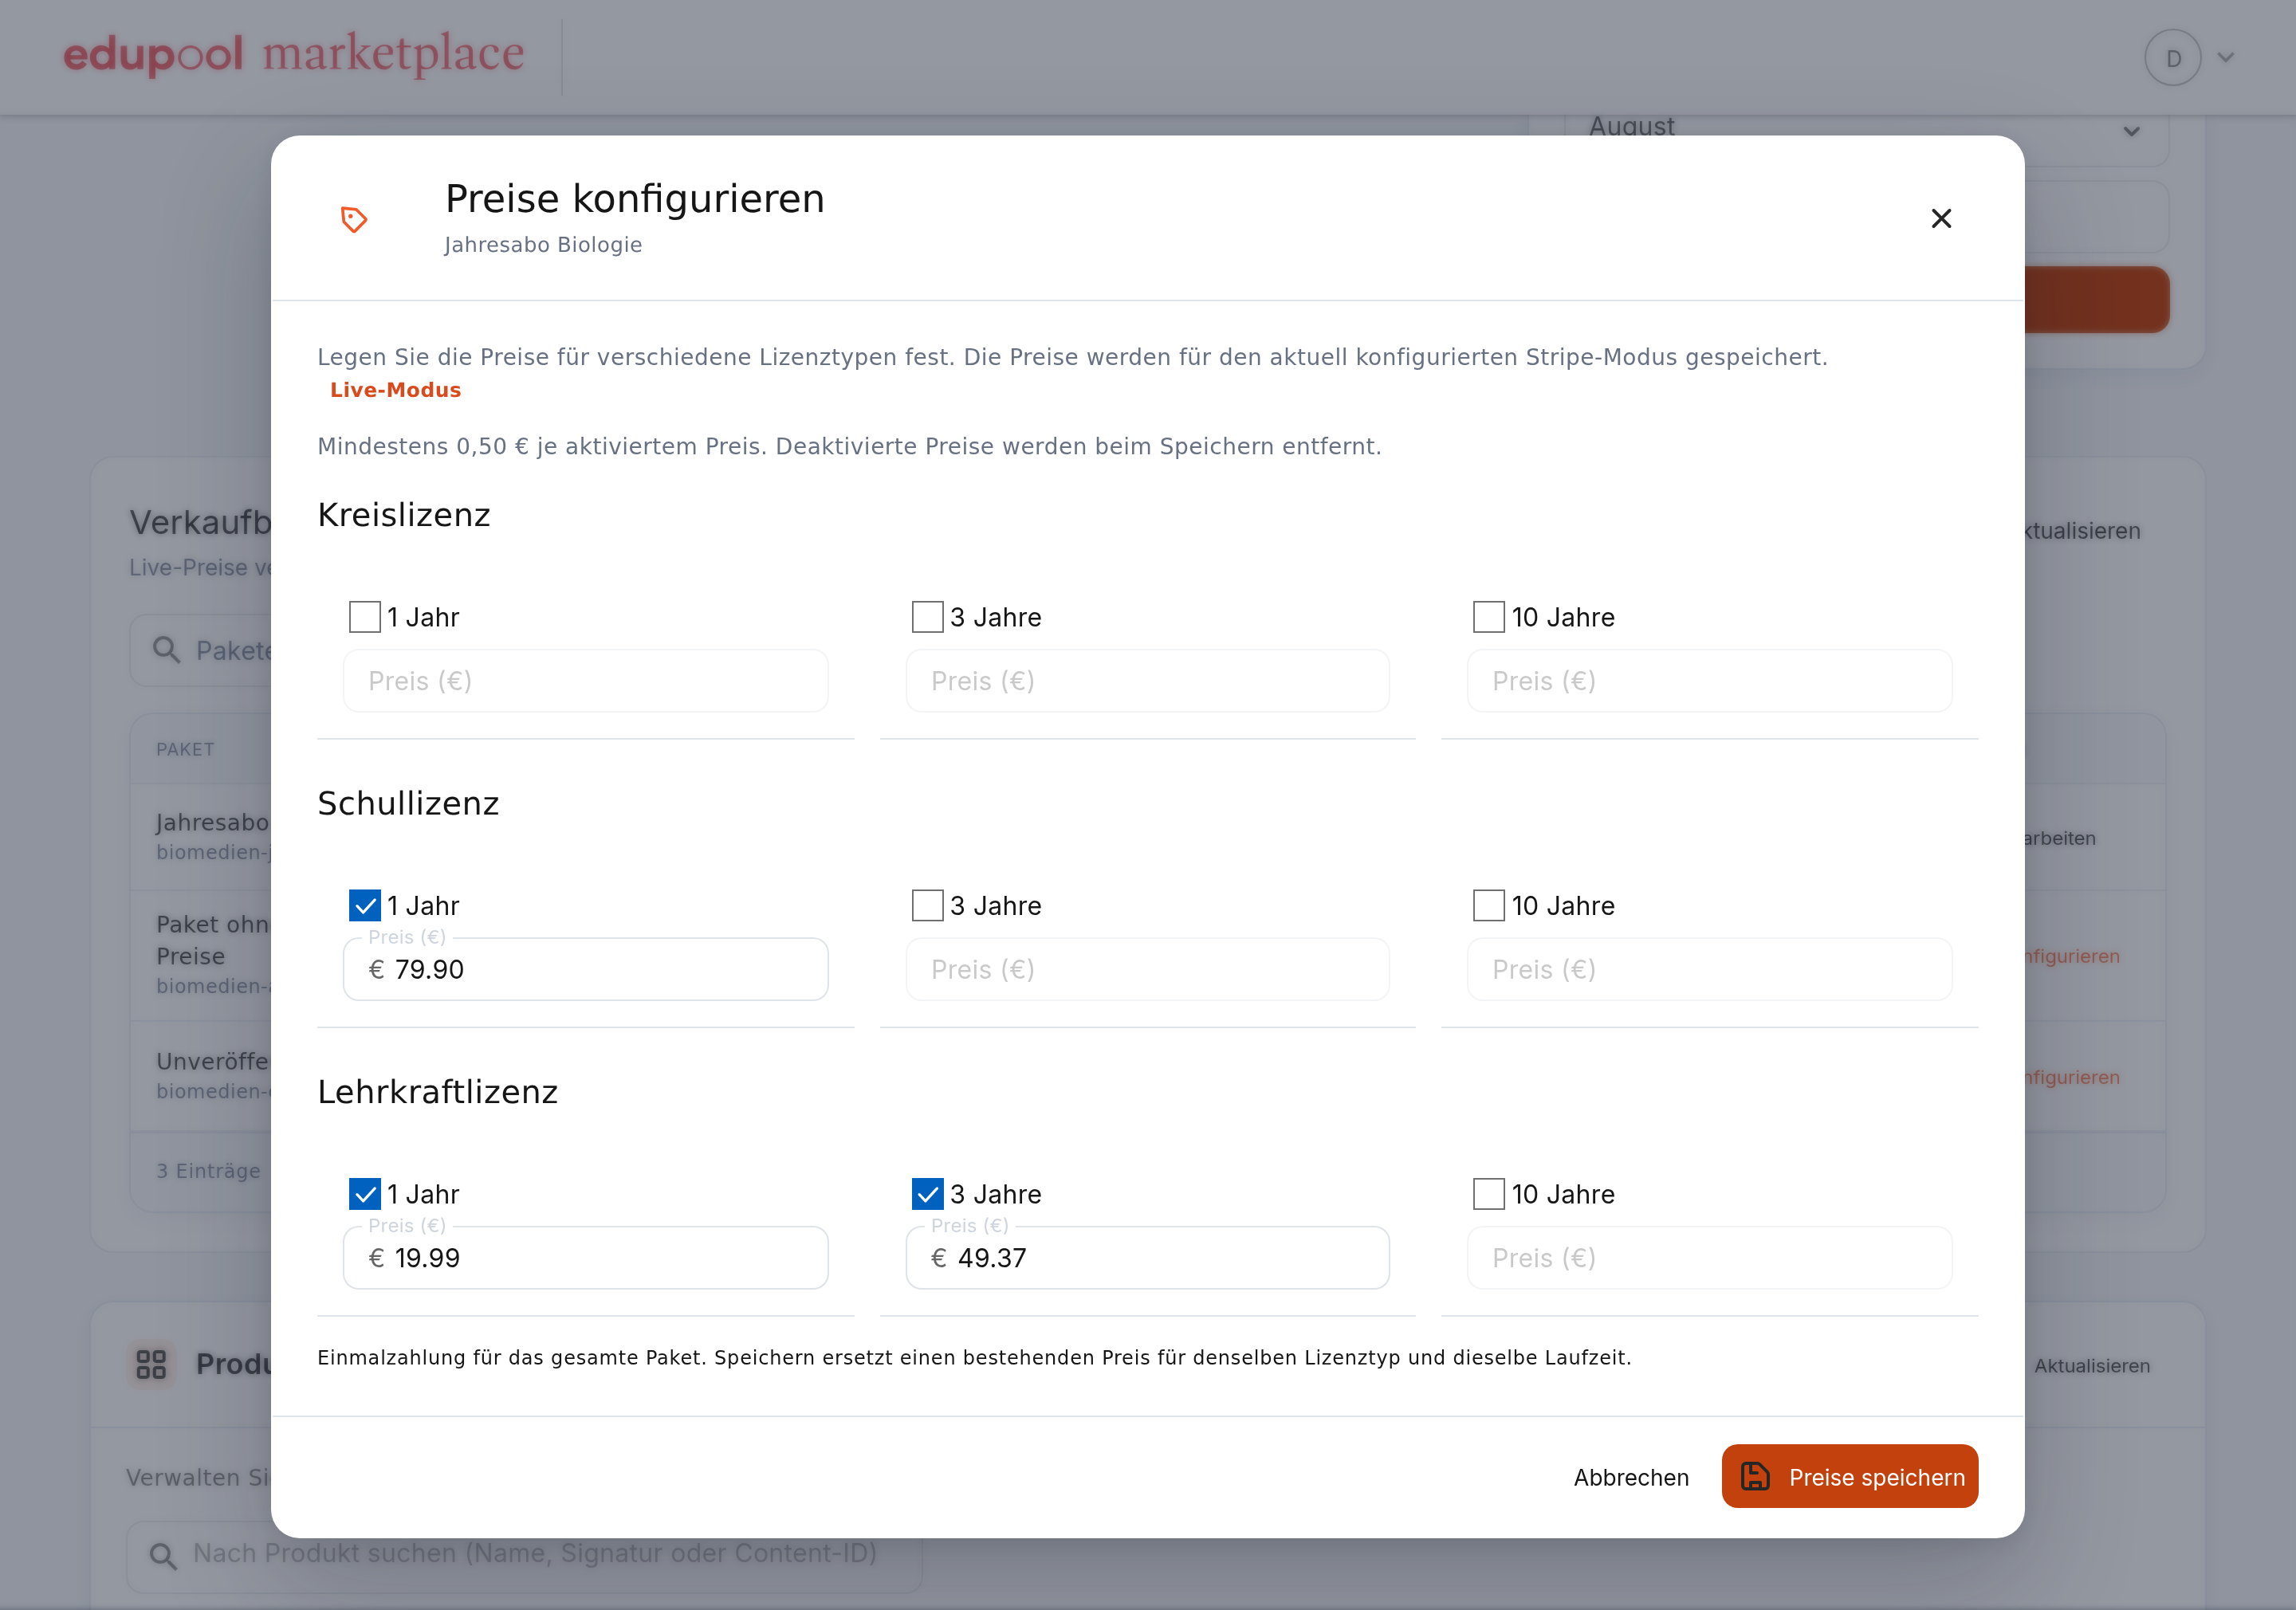Enable Kreislizenz 10 Jahre checkbox
This screenshot has height=1610, width=2296.
coord(1488,617)
